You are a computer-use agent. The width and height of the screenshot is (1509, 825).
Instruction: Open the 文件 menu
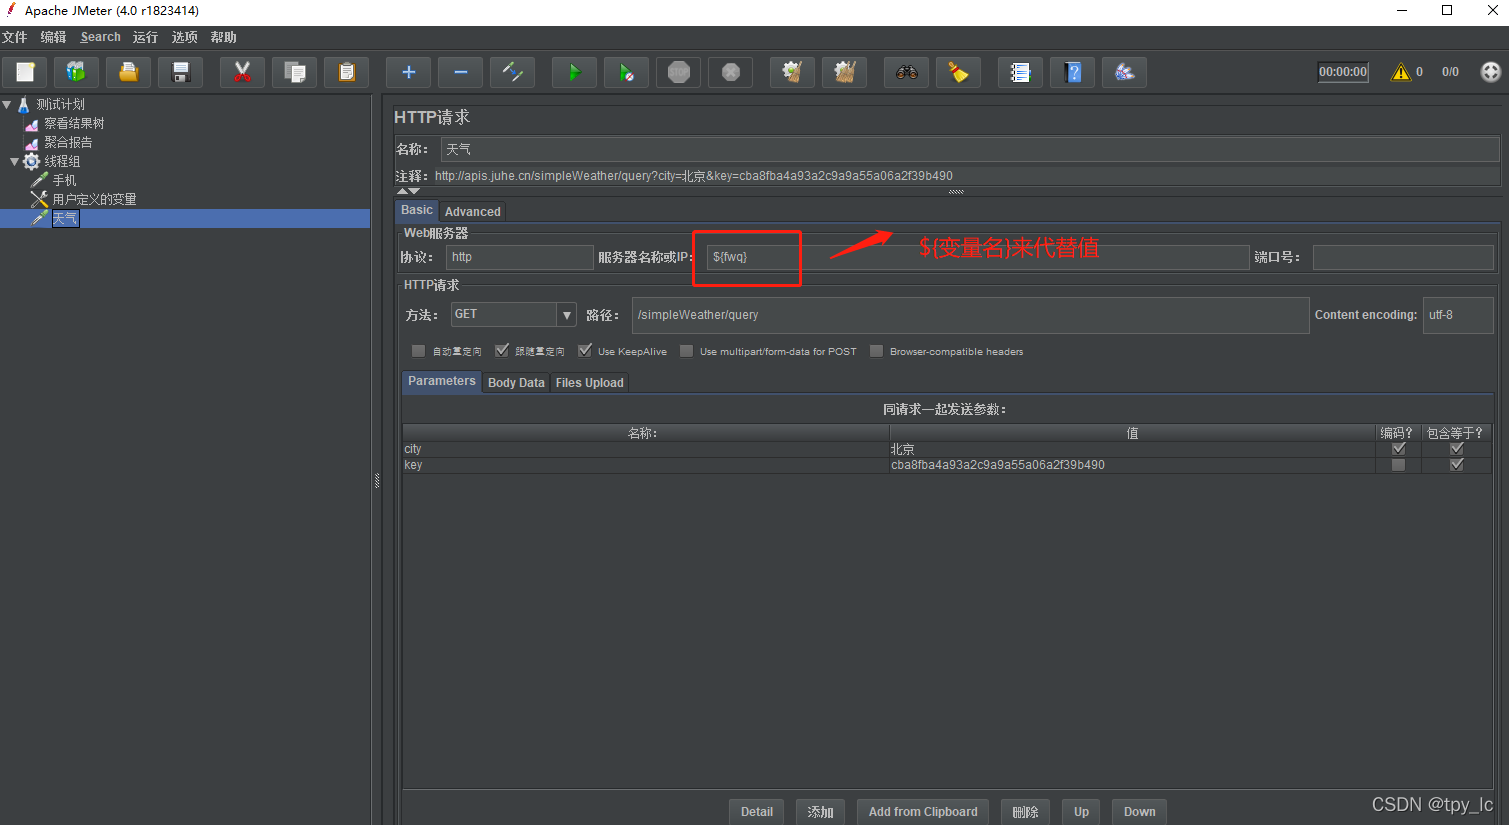14,37
